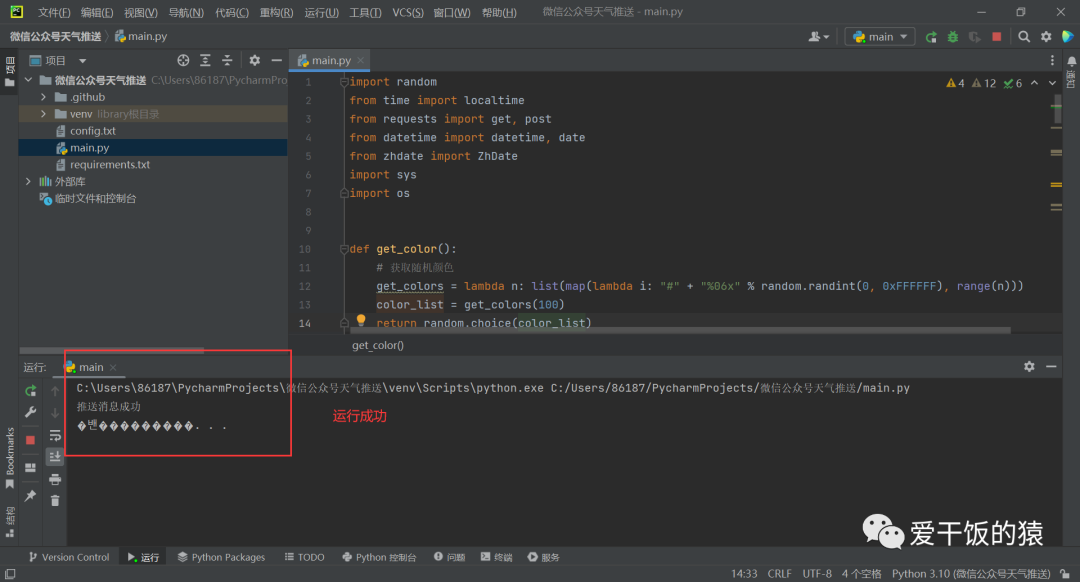
Task: Go to next highlighted error arrow
Action: coord(1052,83)
